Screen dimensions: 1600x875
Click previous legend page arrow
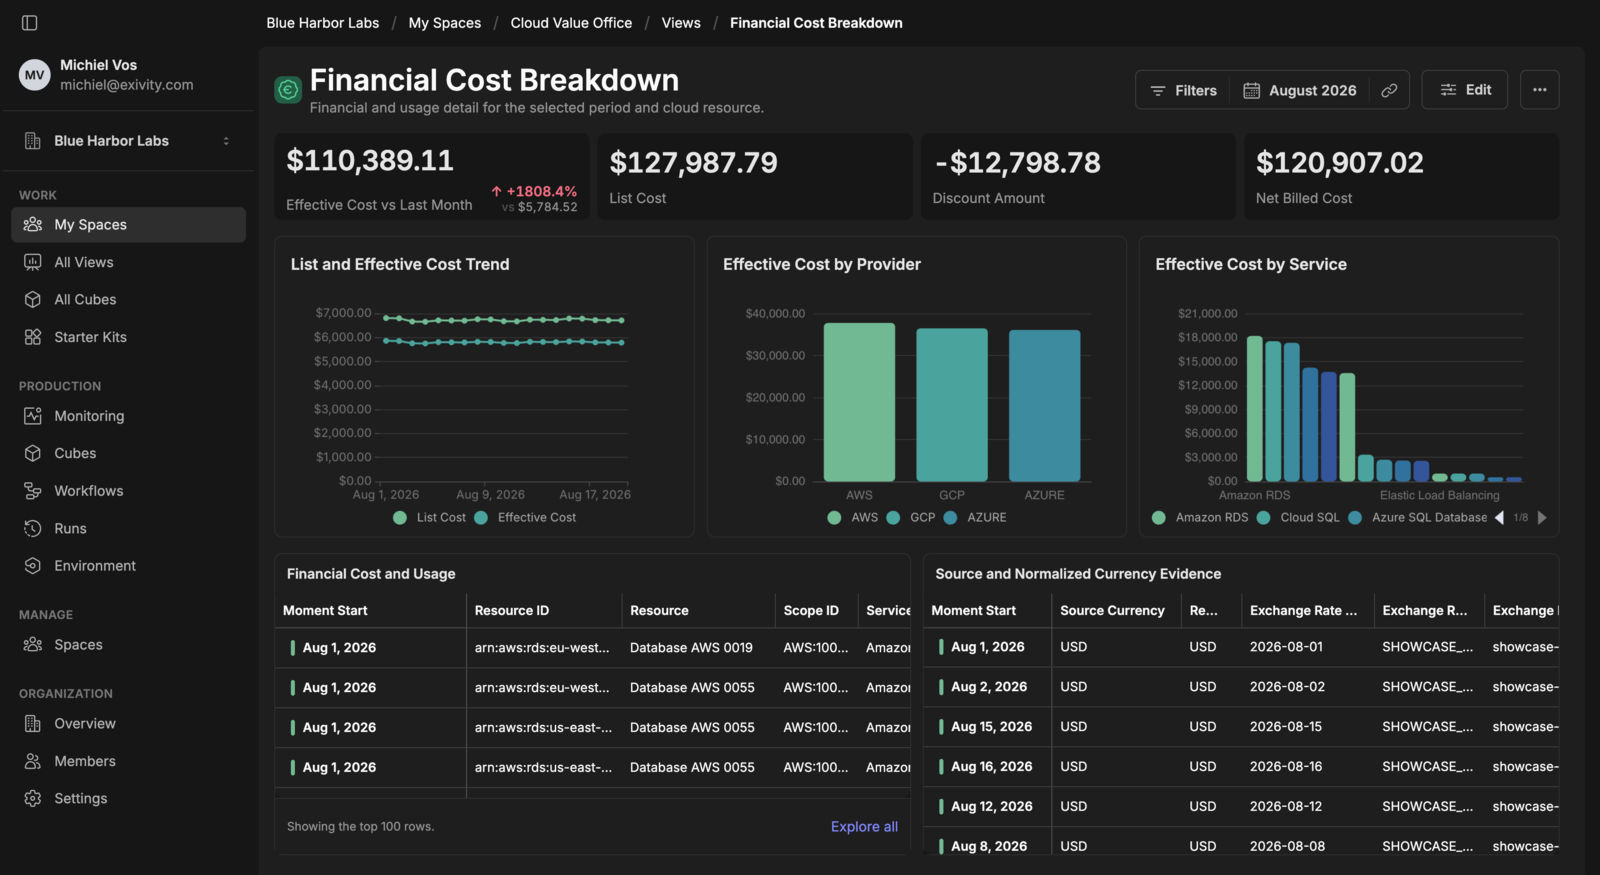coord(1499,518)
